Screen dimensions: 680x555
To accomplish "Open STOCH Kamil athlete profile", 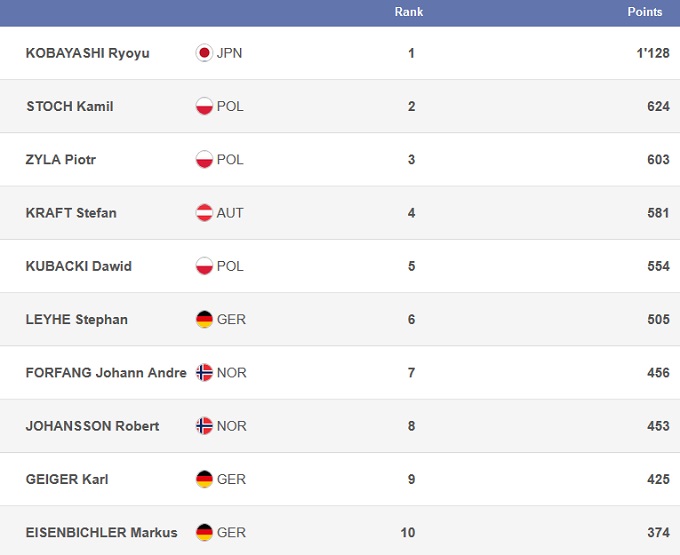I will [x=69, y=106].
